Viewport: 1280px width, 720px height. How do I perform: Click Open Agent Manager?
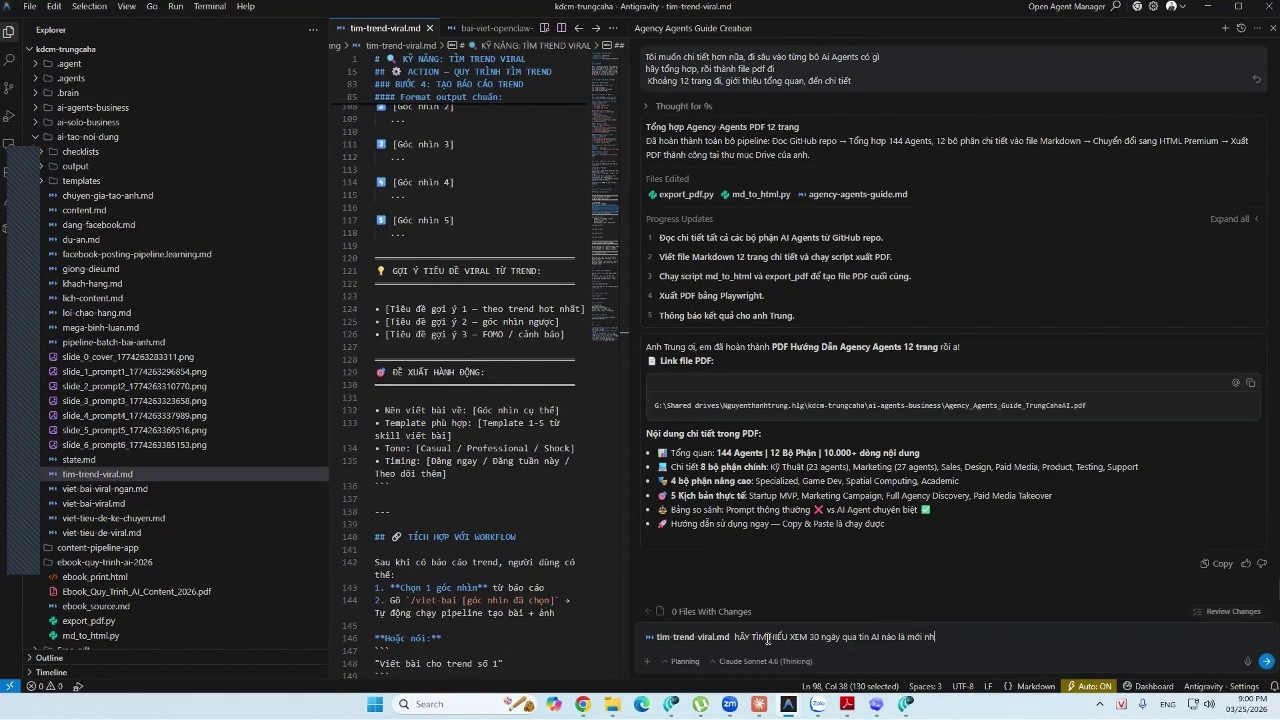[x=1065, y=6]
